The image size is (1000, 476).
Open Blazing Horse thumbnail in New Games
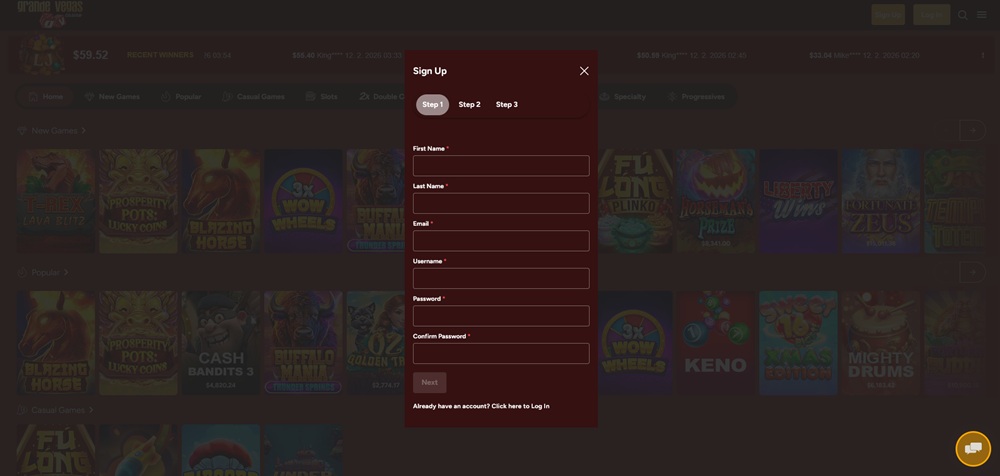pyautogui.click(x=221, y=202)
